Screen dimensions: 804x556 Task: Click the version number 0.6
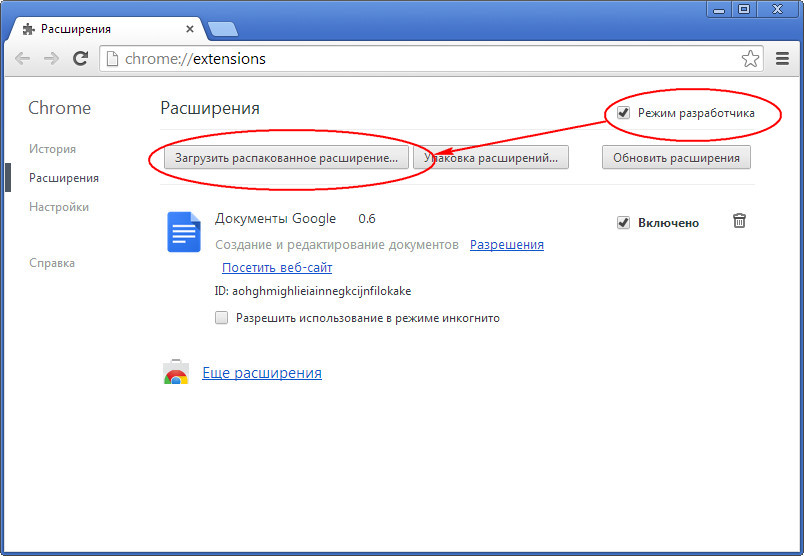pos(367,219)
